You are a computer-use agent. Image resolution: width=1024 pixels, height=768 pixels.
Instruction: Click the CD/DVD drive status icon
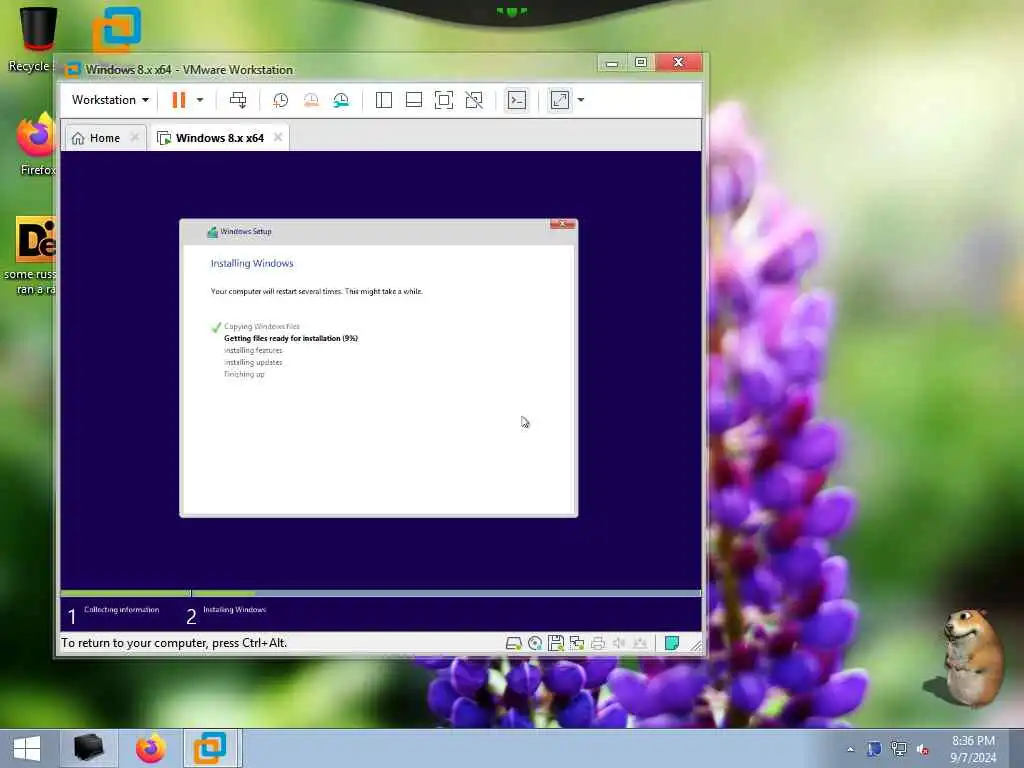tap(535, 643)
